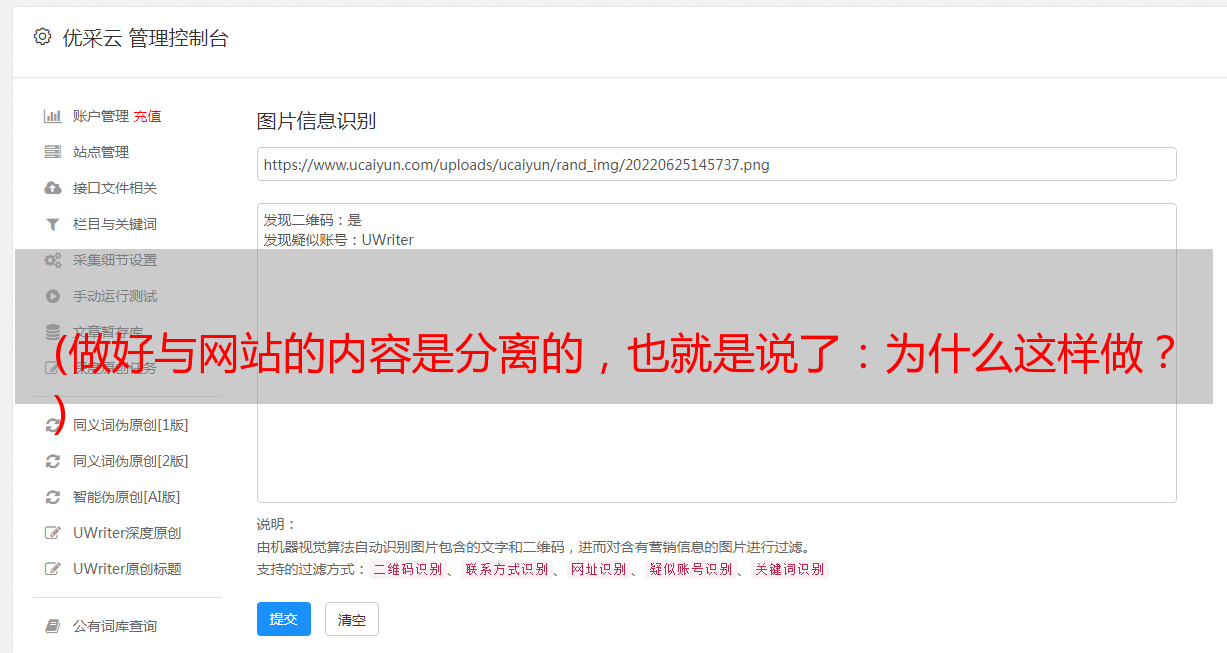1227x653 pixels.
Task: Open 采集细节设置 menu entry
Action: [x=115, y=260]
